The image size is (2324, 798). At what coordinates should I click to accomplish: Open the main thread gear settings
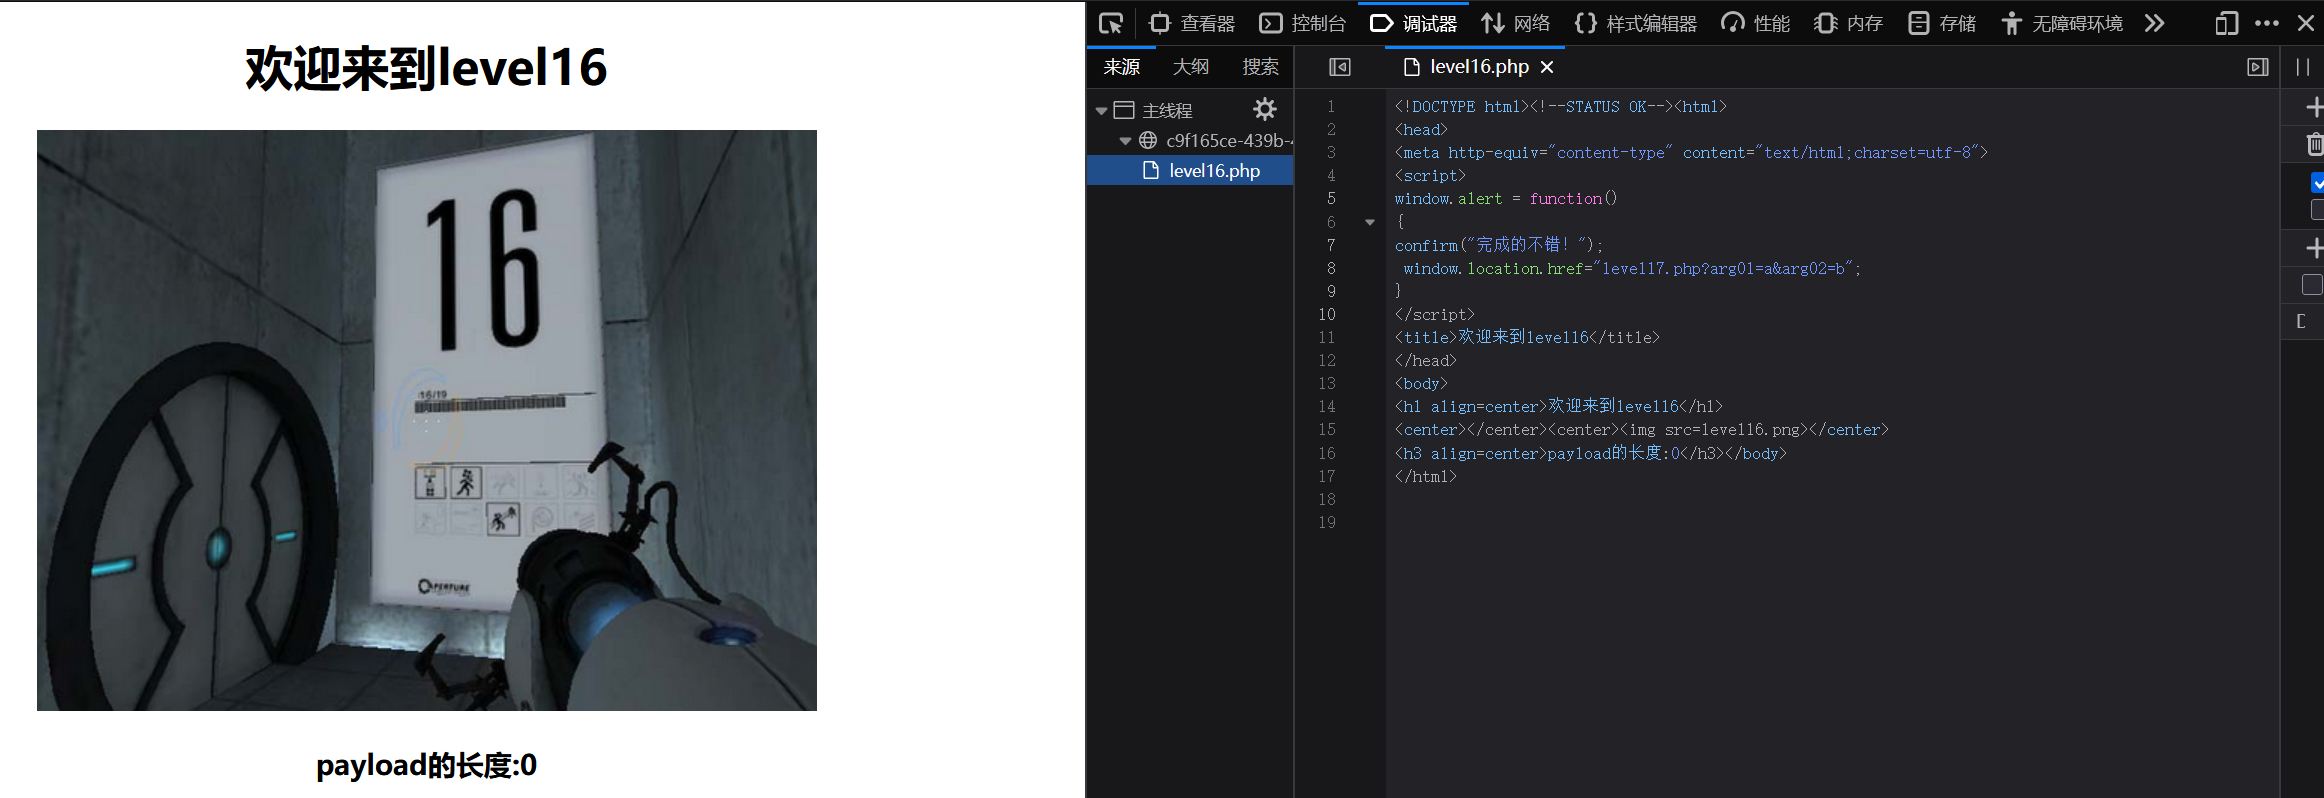click(x=1264, y=109)
